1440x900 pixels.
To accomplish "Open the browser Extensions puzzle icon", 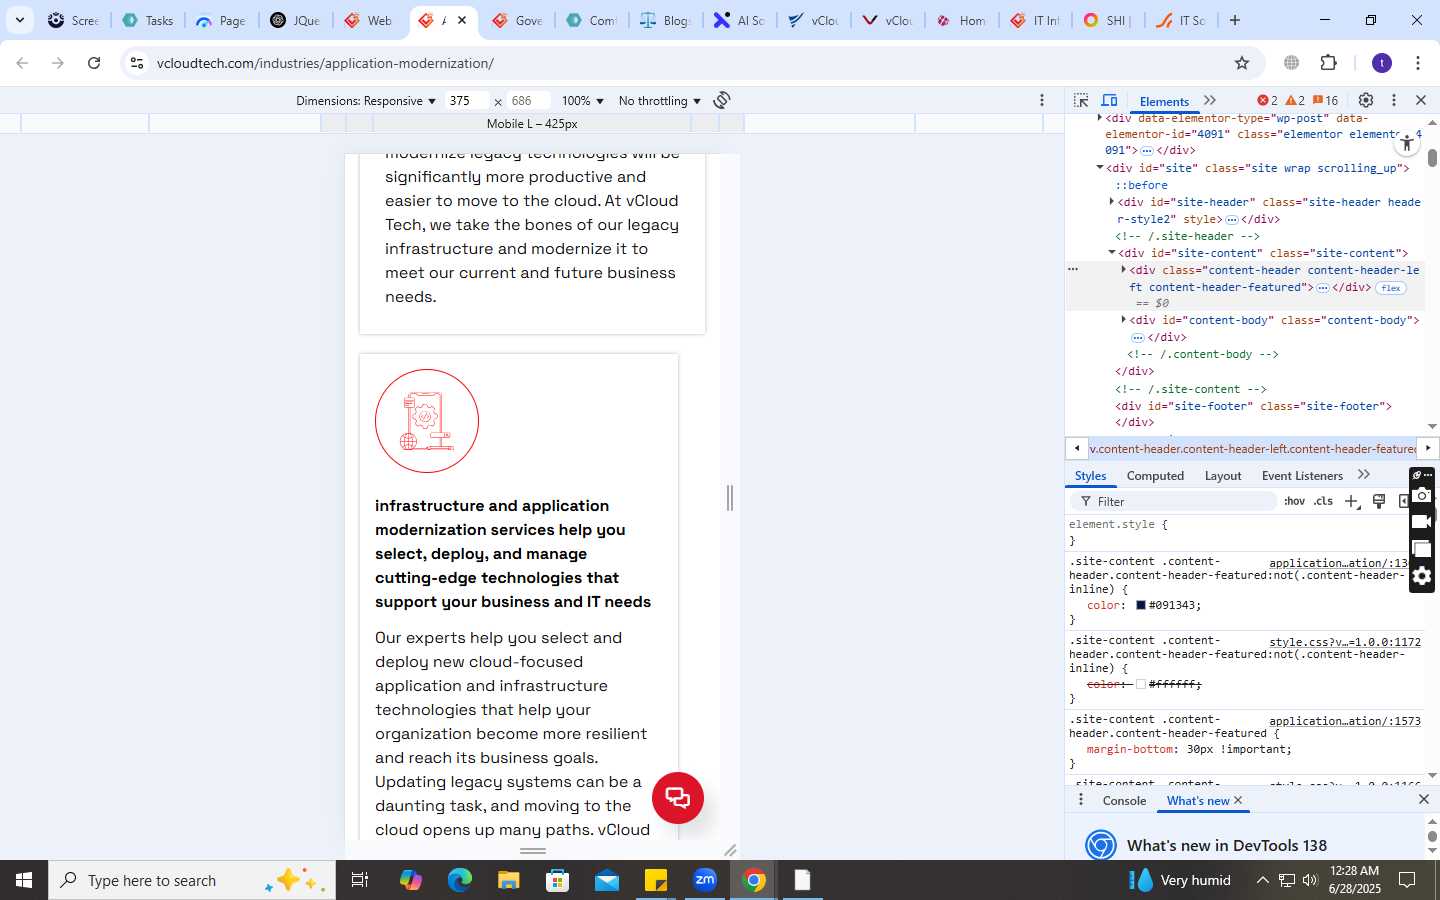I will 1328,63.
